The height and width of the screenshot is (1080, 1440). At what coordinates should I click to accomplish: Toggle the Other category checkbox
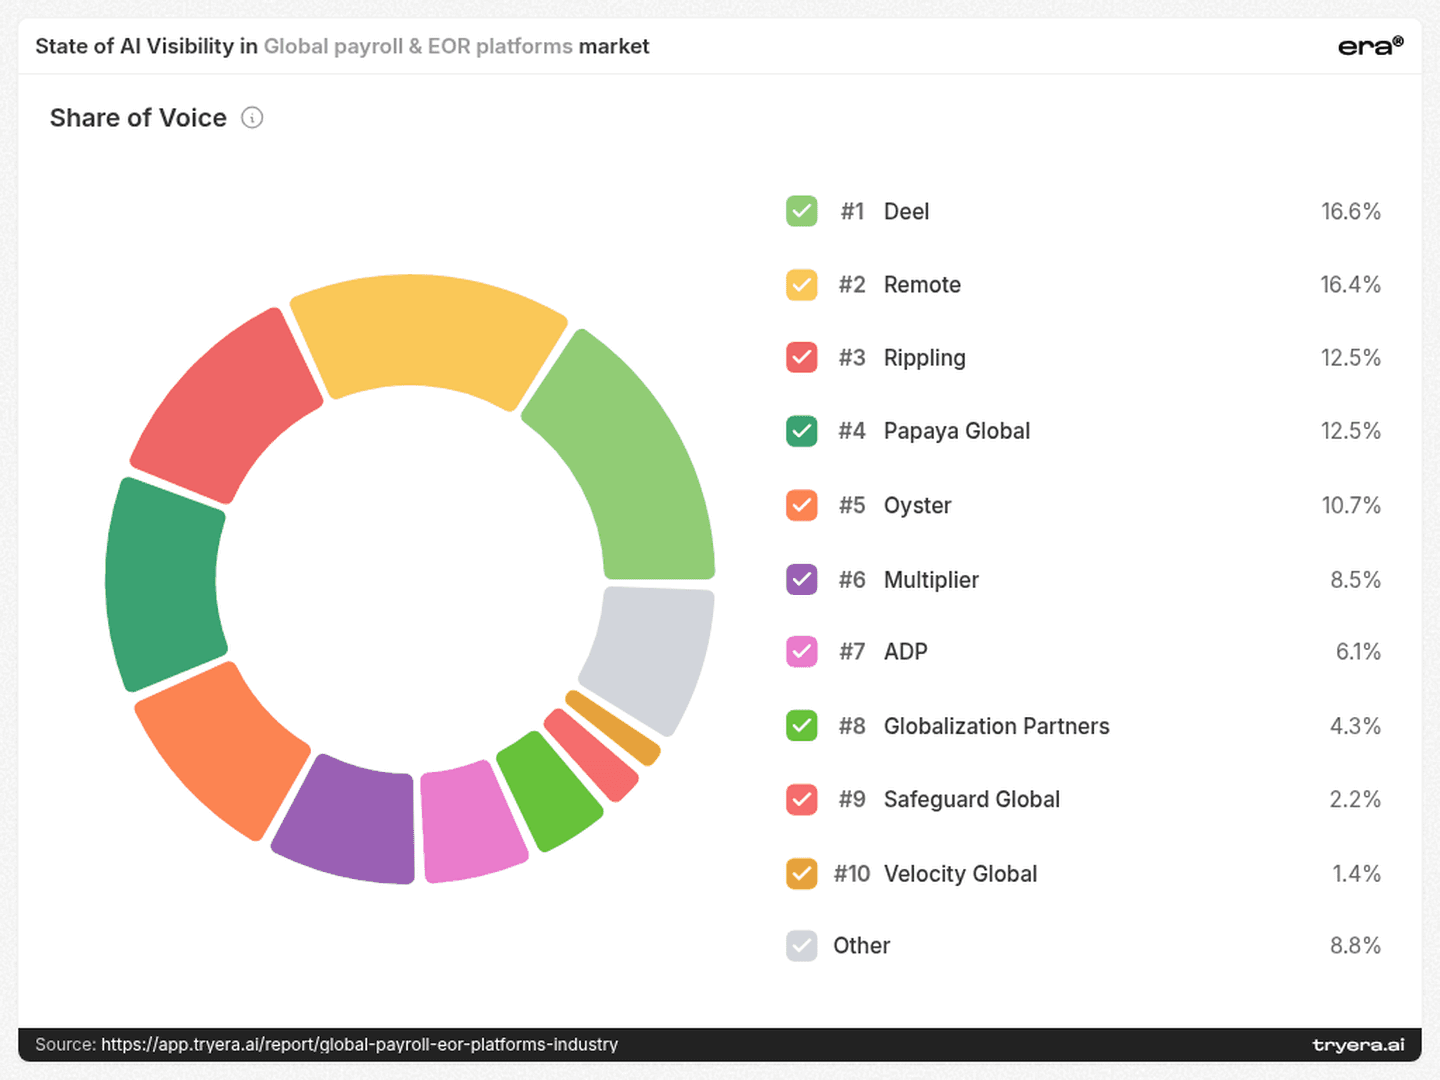(x=801, y=945)
